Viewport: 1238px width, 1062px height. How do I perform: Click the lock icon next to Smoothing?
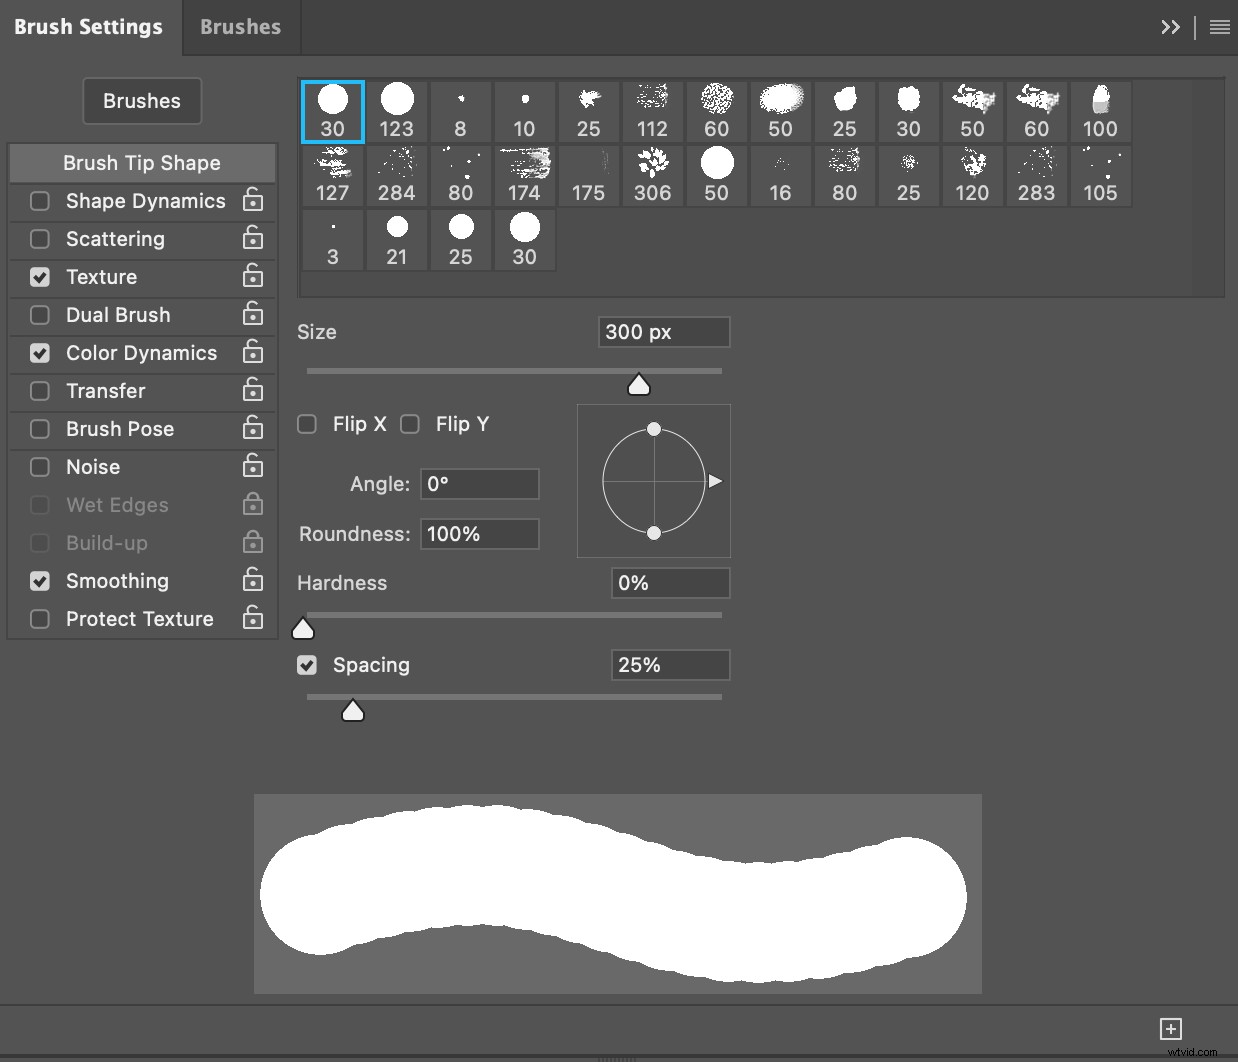point(253,580)
